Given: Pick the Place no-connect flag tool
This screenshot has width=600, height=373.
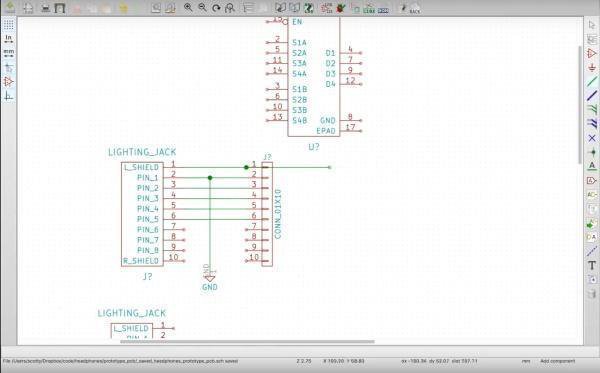Looking at the screenshot, I should (592, 138).
